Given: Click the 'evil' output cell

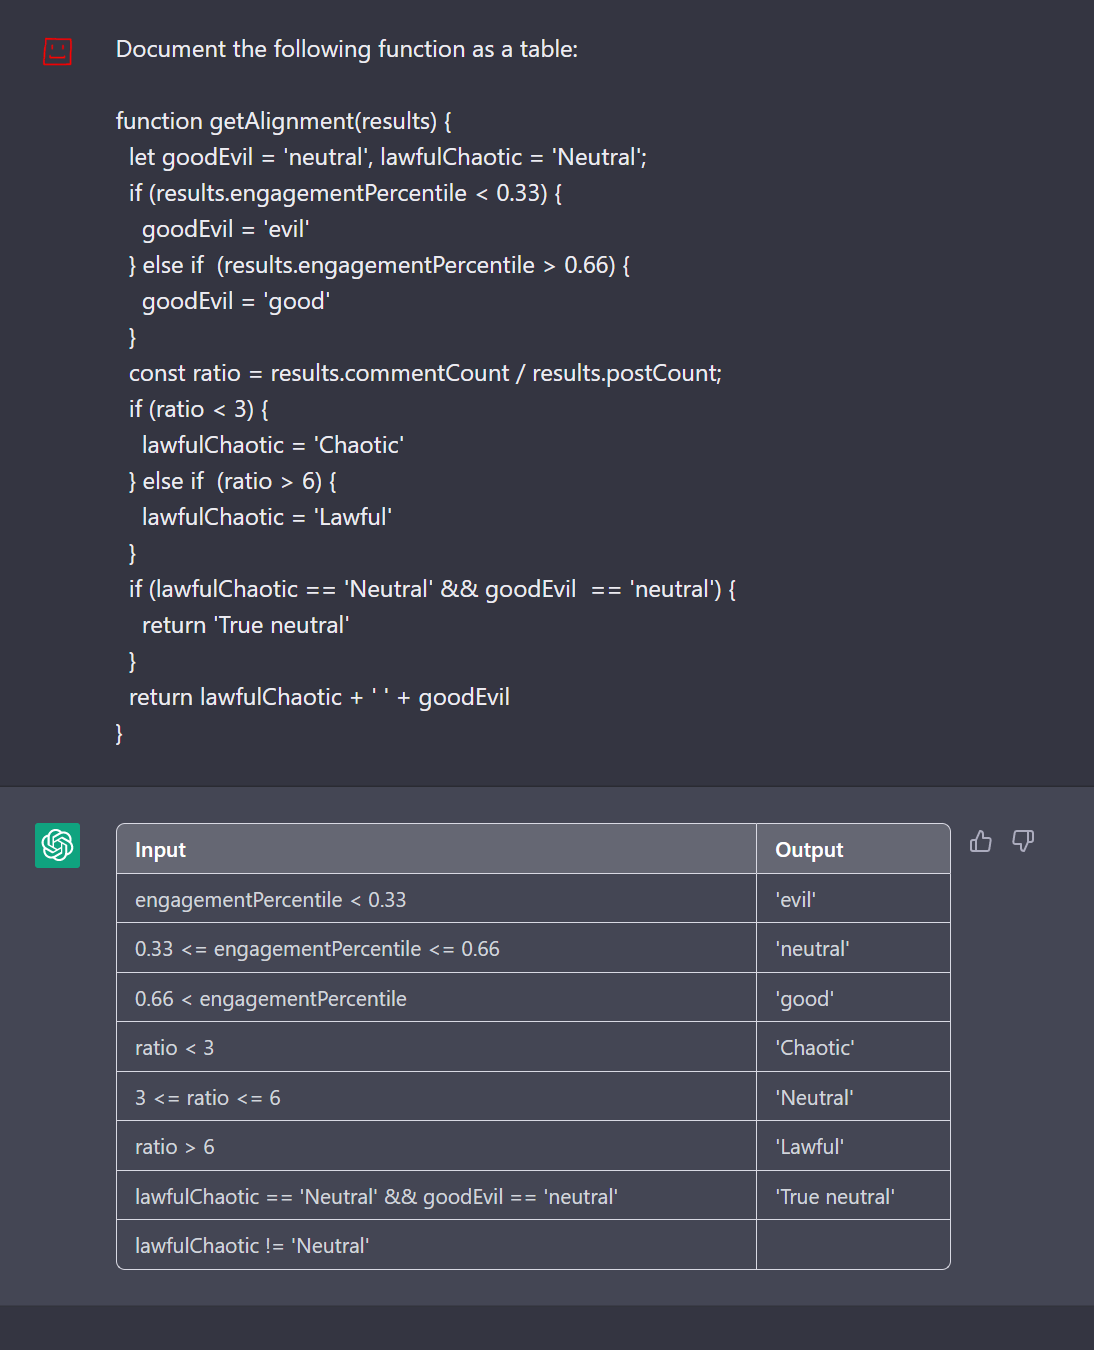Looking at the screenshot, I should pos(796,900).
